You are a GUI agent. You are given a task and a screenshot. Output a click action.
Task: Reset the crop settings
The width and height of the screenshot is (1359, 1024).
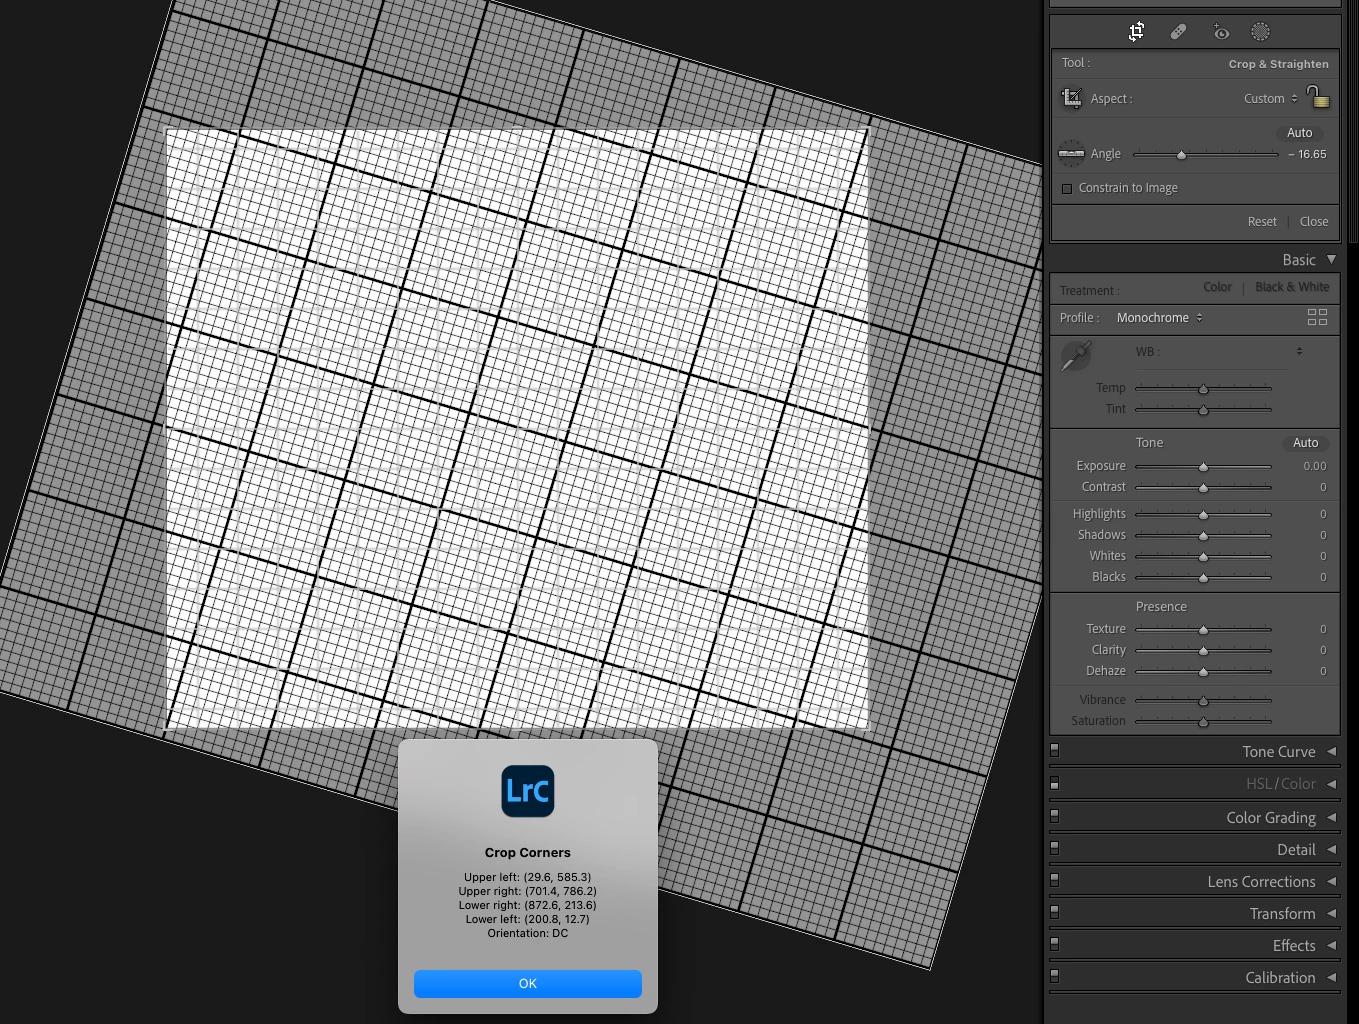point(1262,221)
